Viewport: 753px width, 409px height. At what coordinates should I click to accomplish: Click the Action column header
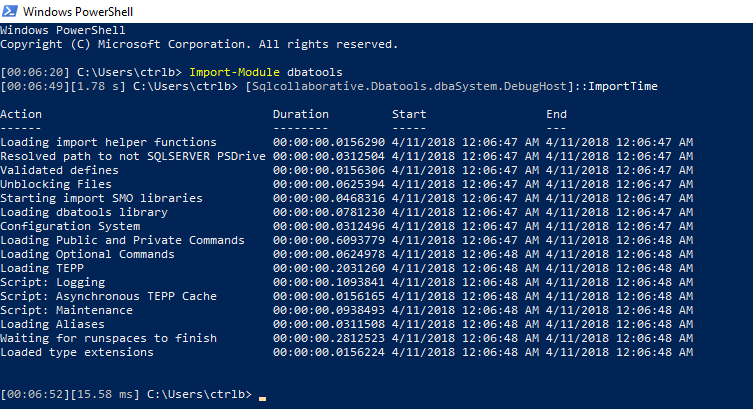21,115
